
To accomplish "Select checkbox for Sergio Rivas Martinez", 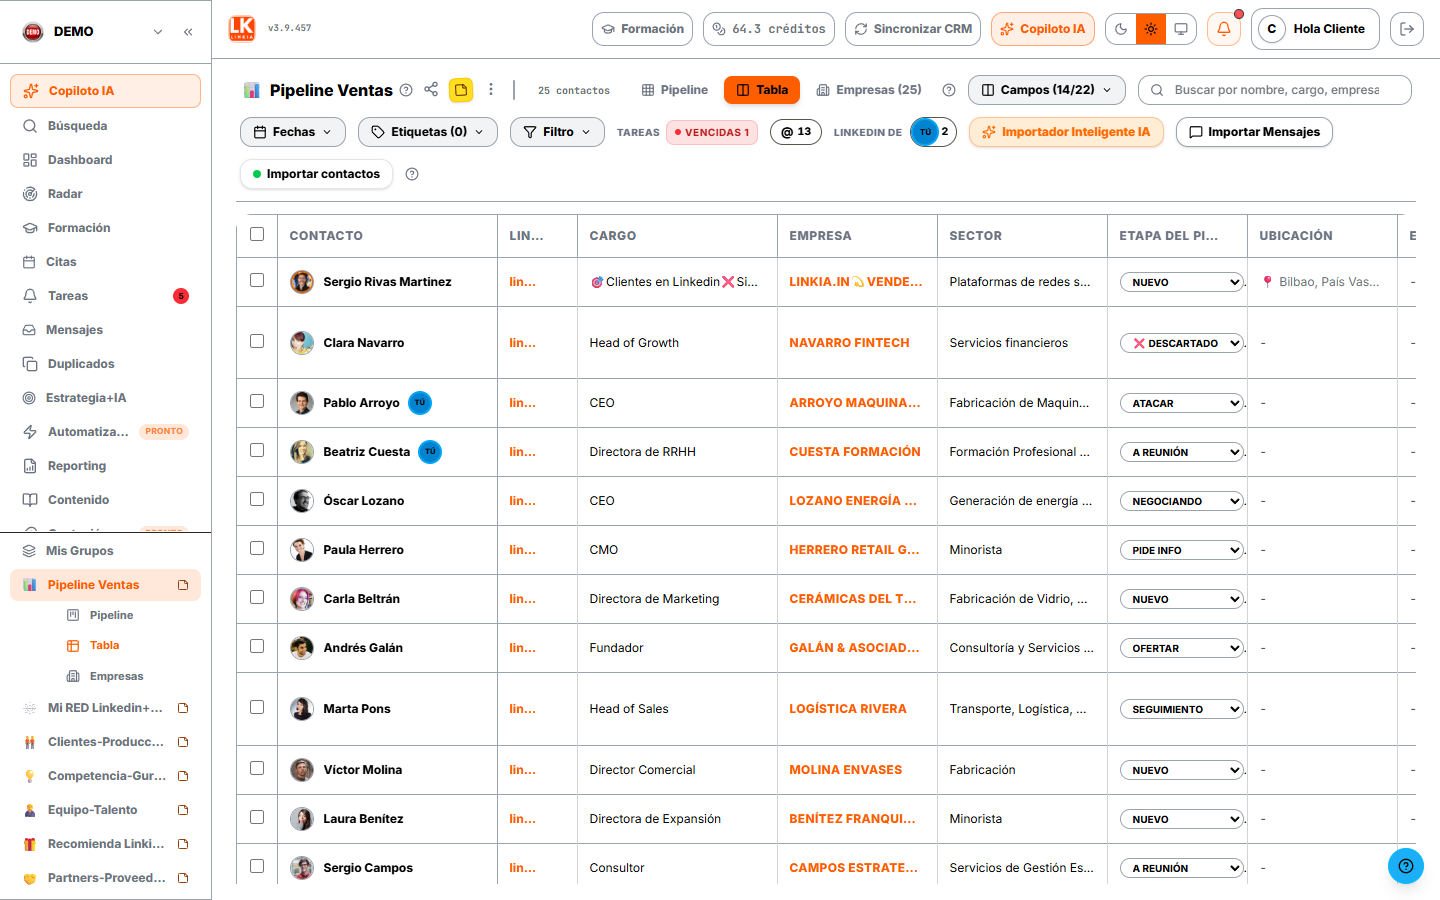I will coord(257,280).
